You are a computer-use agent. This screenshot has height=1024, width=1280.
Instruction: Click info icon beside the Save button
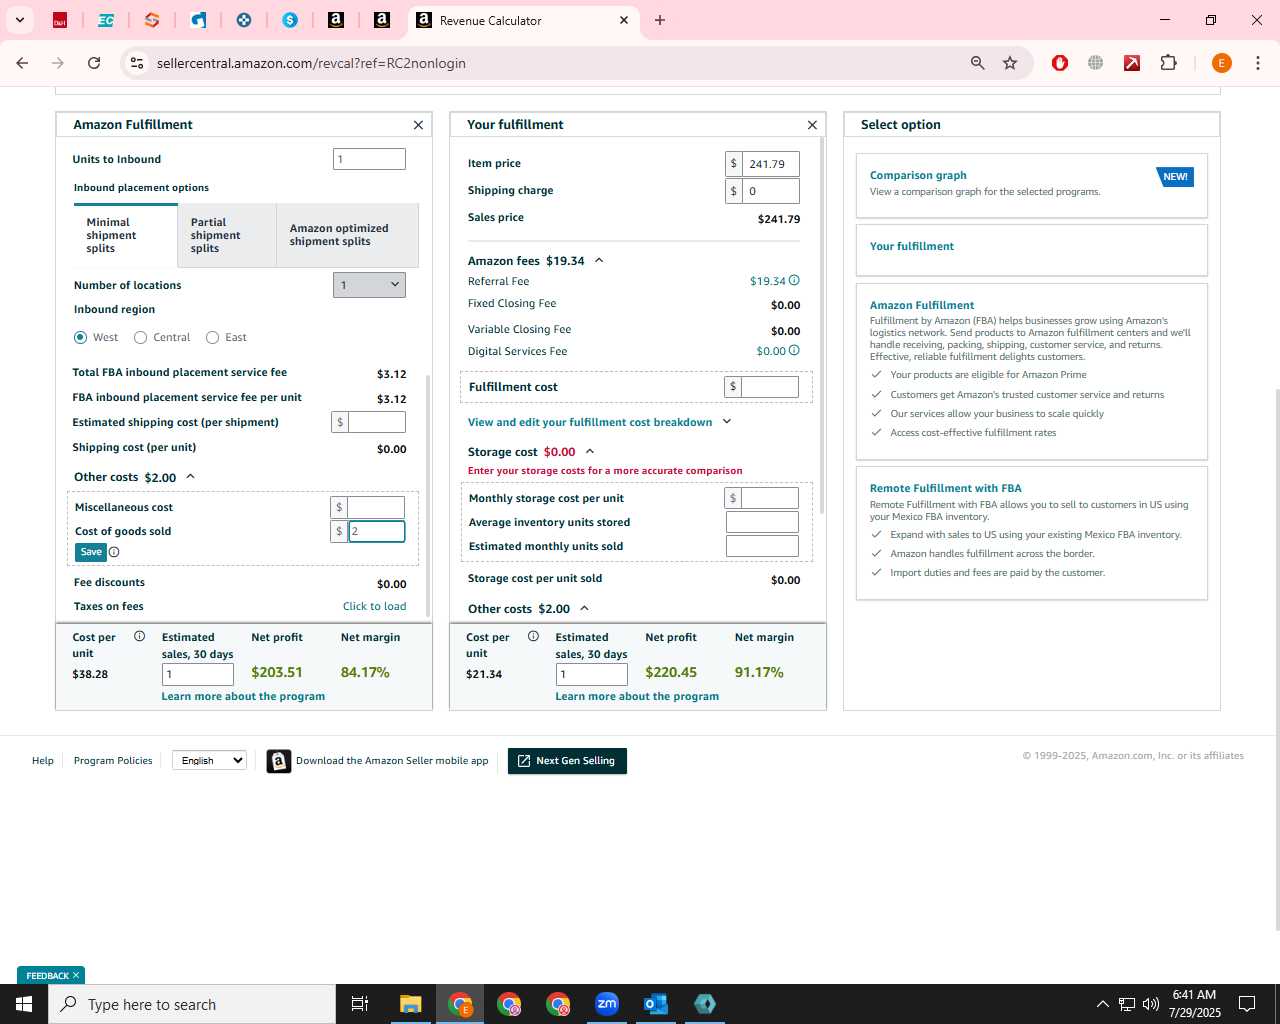[x=114, y=552]
